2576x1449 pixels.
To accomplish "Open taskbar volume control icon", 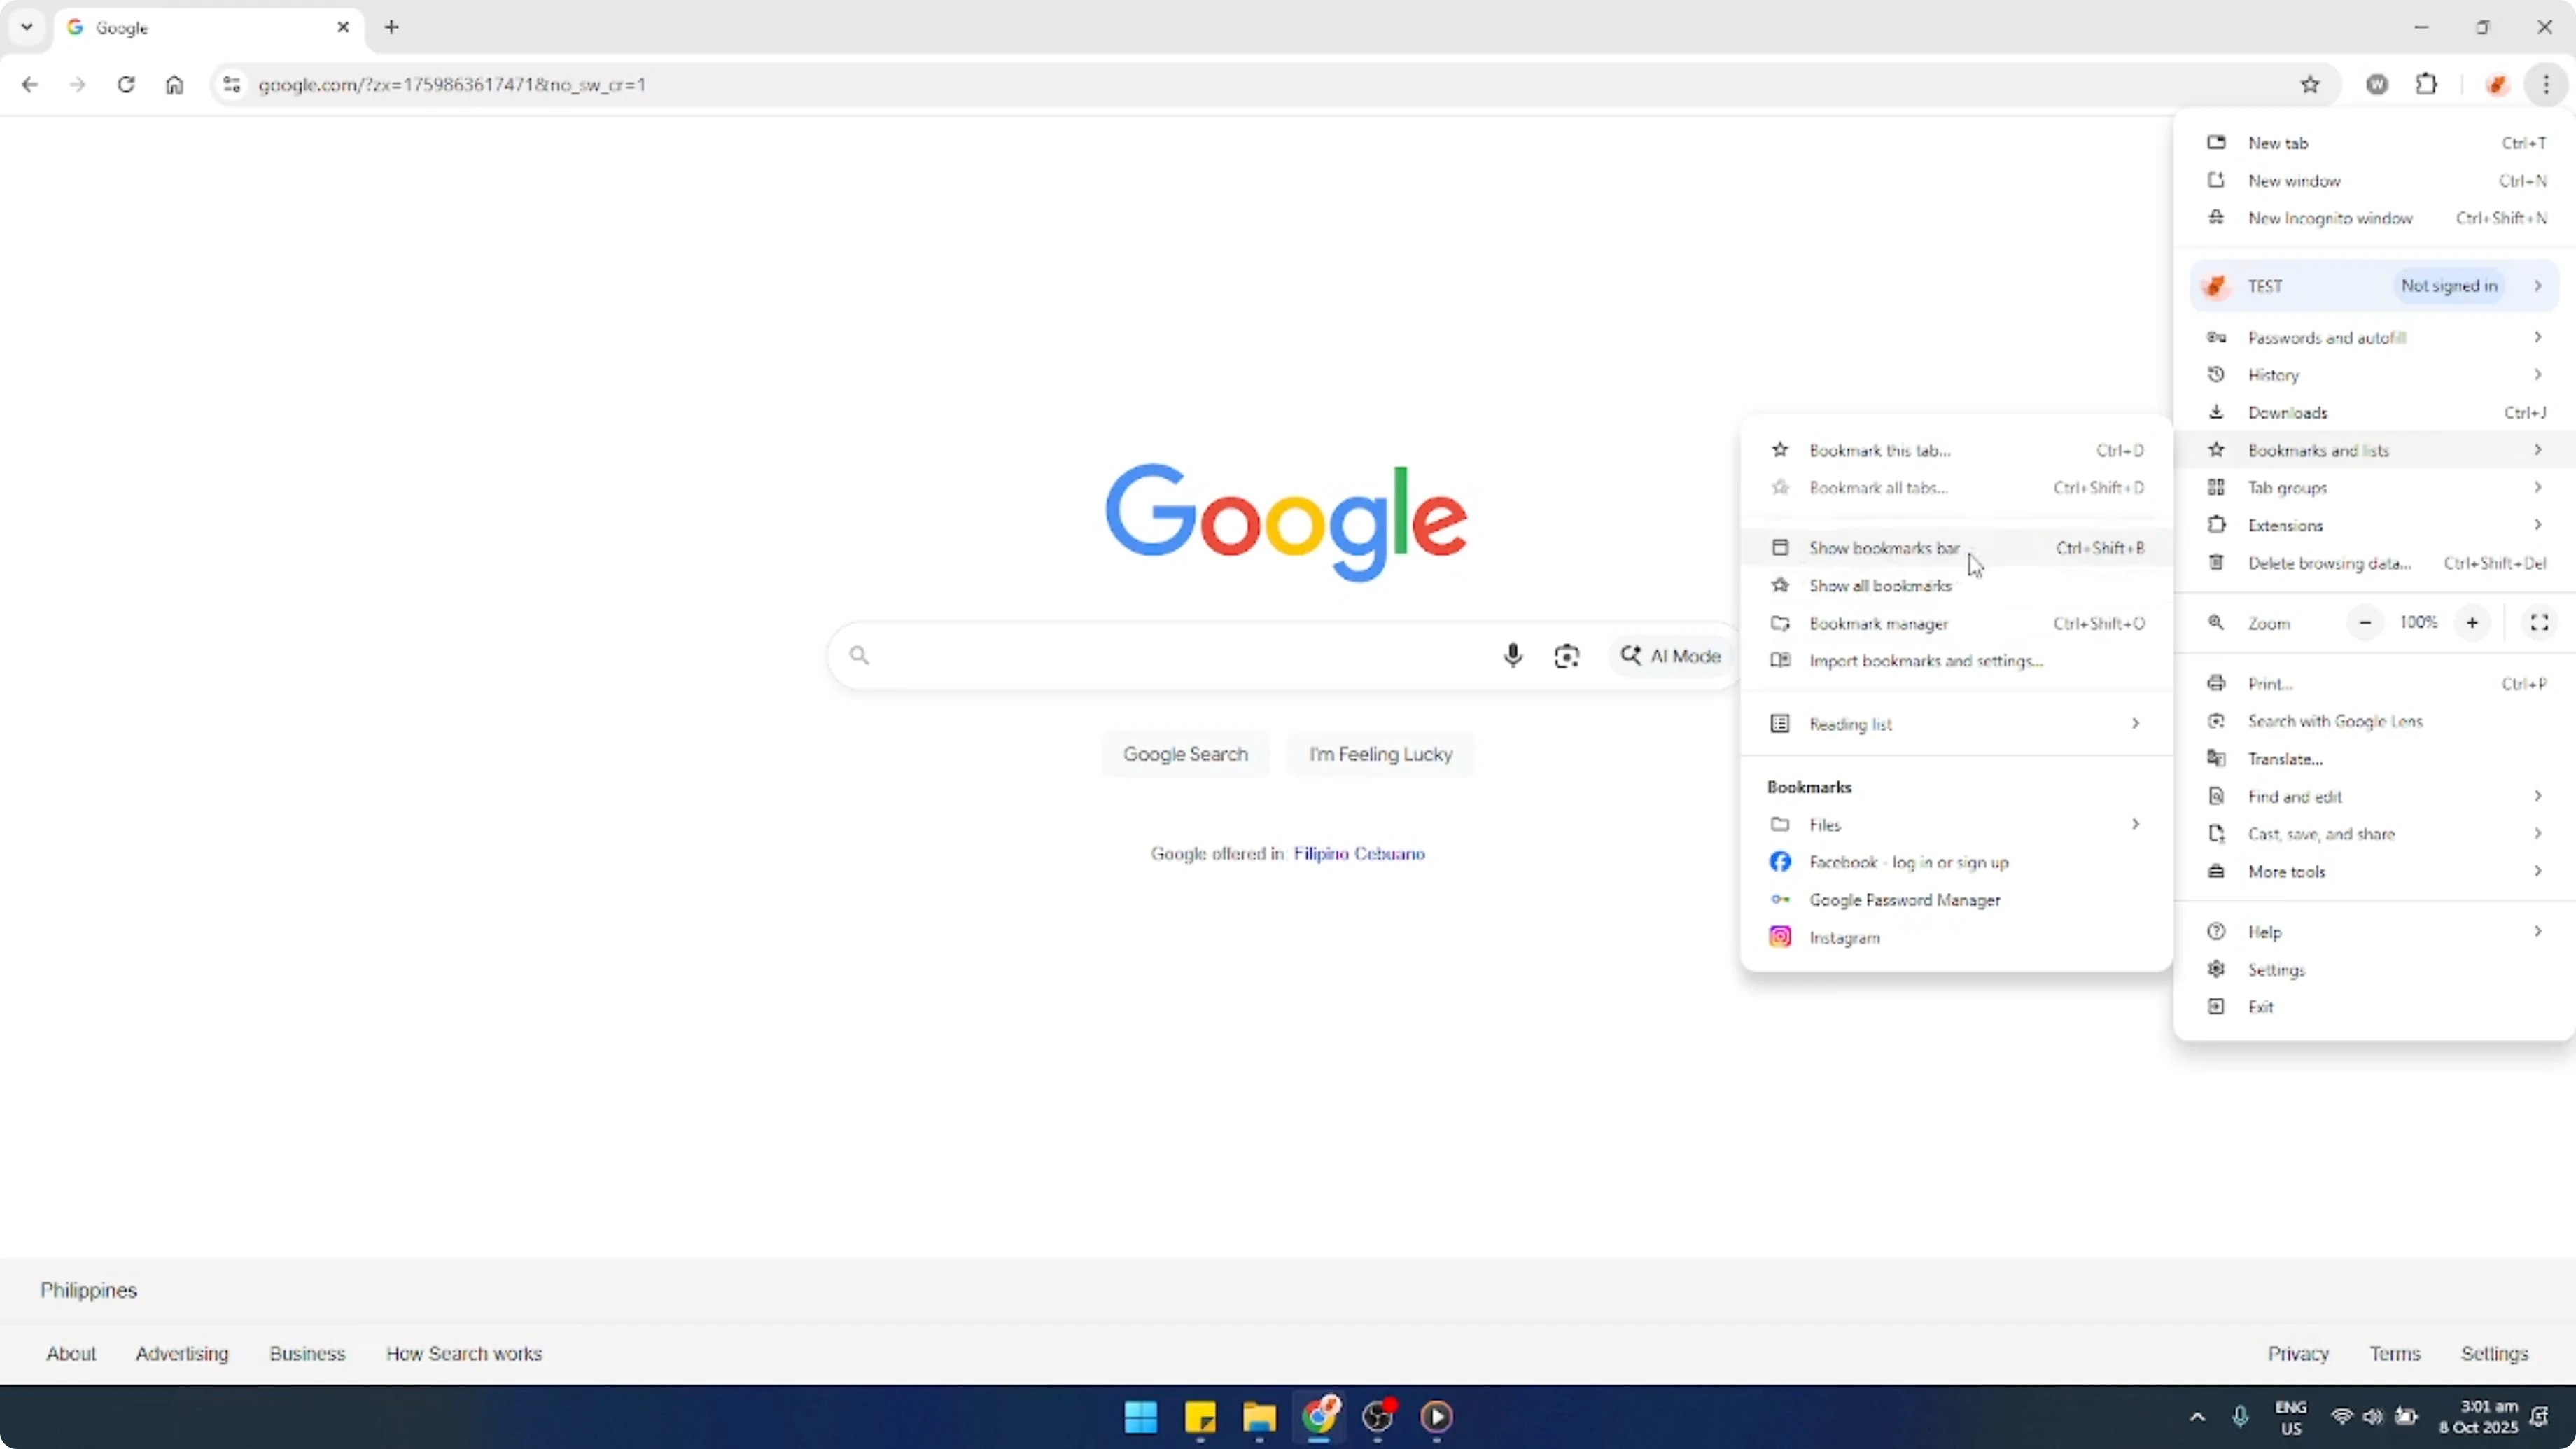I will coord(2373,1417).
